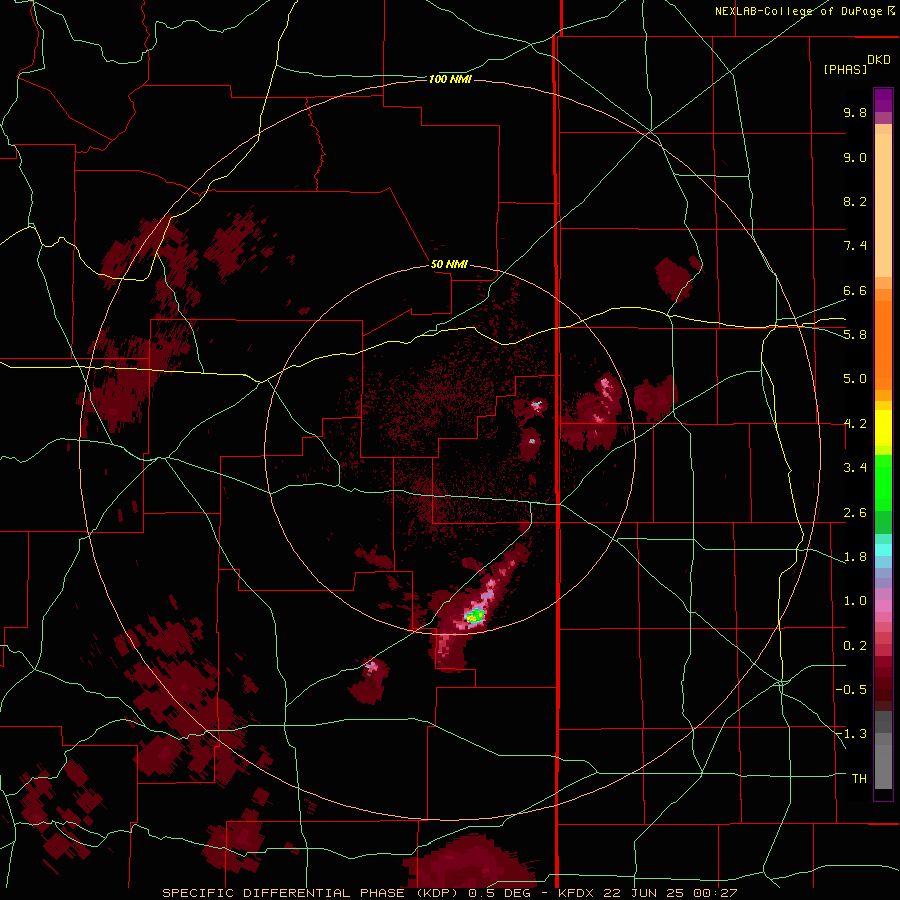Pick the gray bottom segment of color bar
Image resolution: width=900 pixels, height=900 pixels.
883,763
